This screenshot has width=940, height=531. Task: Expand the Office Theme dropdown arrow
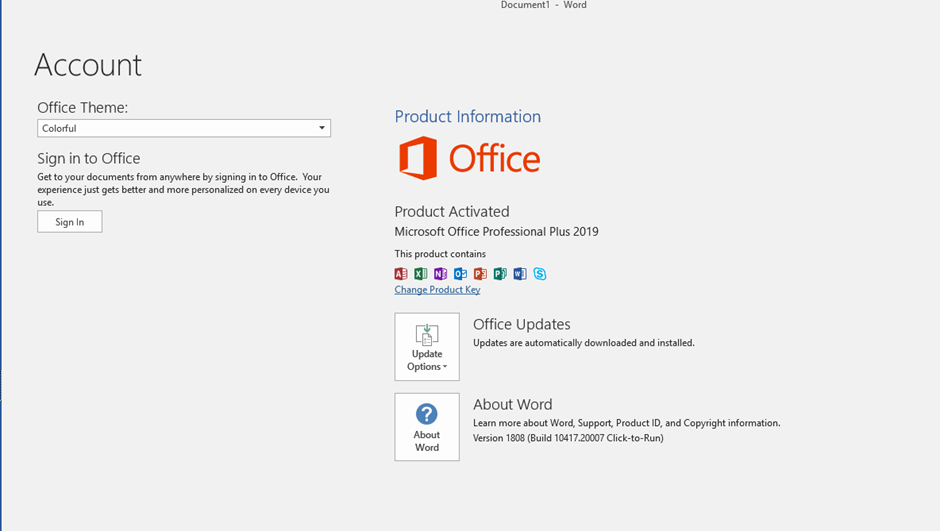[x=322, y=128]
